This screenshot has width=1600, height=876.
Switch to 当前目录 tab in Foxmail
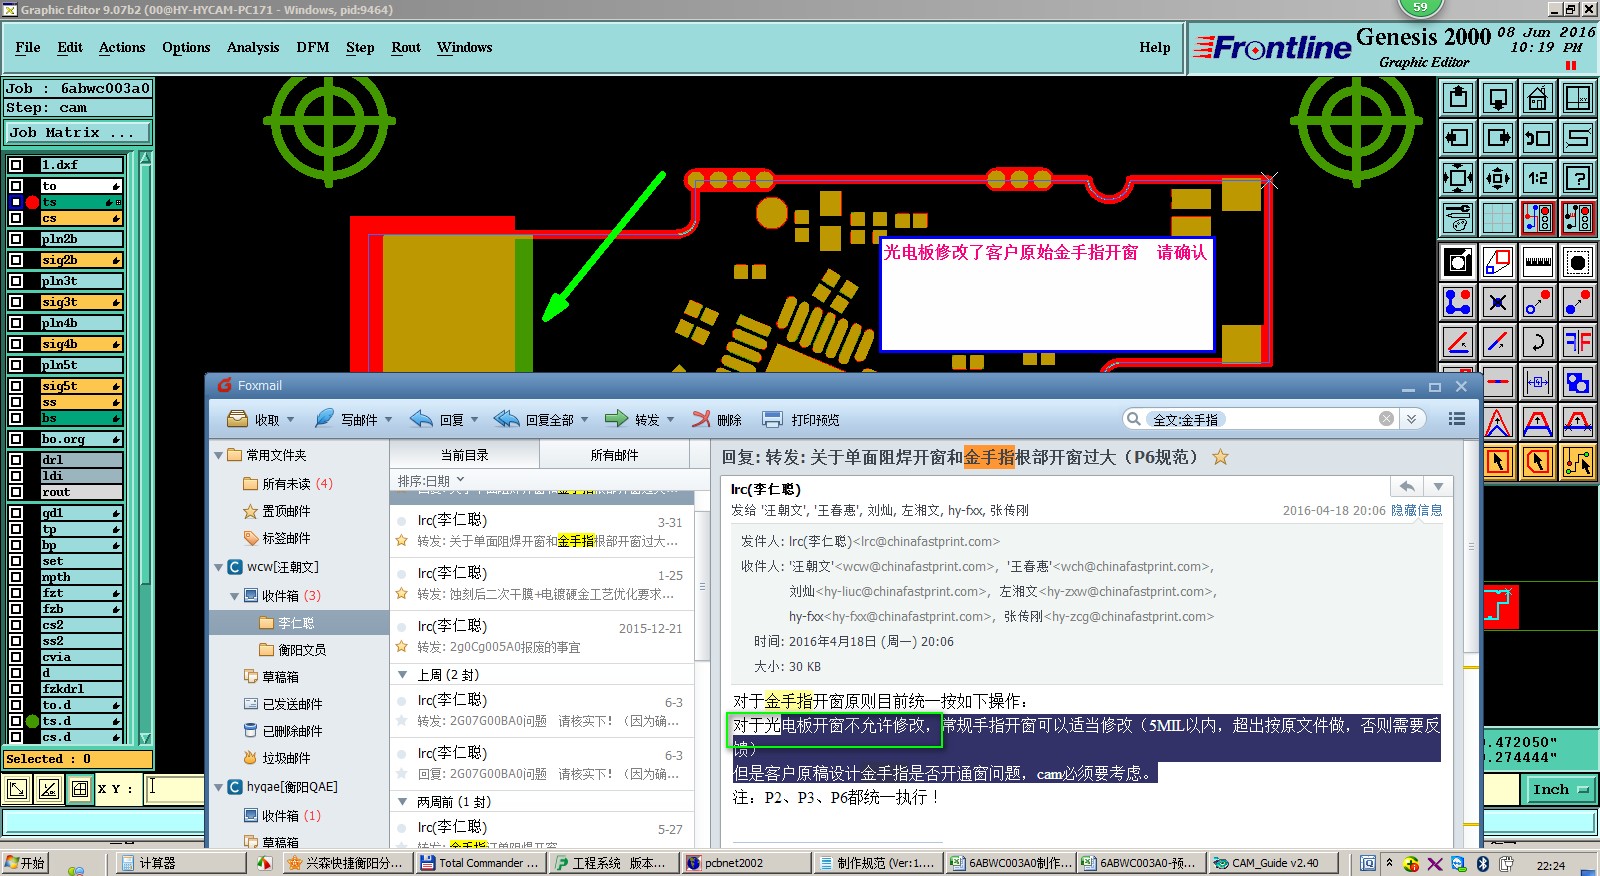point(465,455)
